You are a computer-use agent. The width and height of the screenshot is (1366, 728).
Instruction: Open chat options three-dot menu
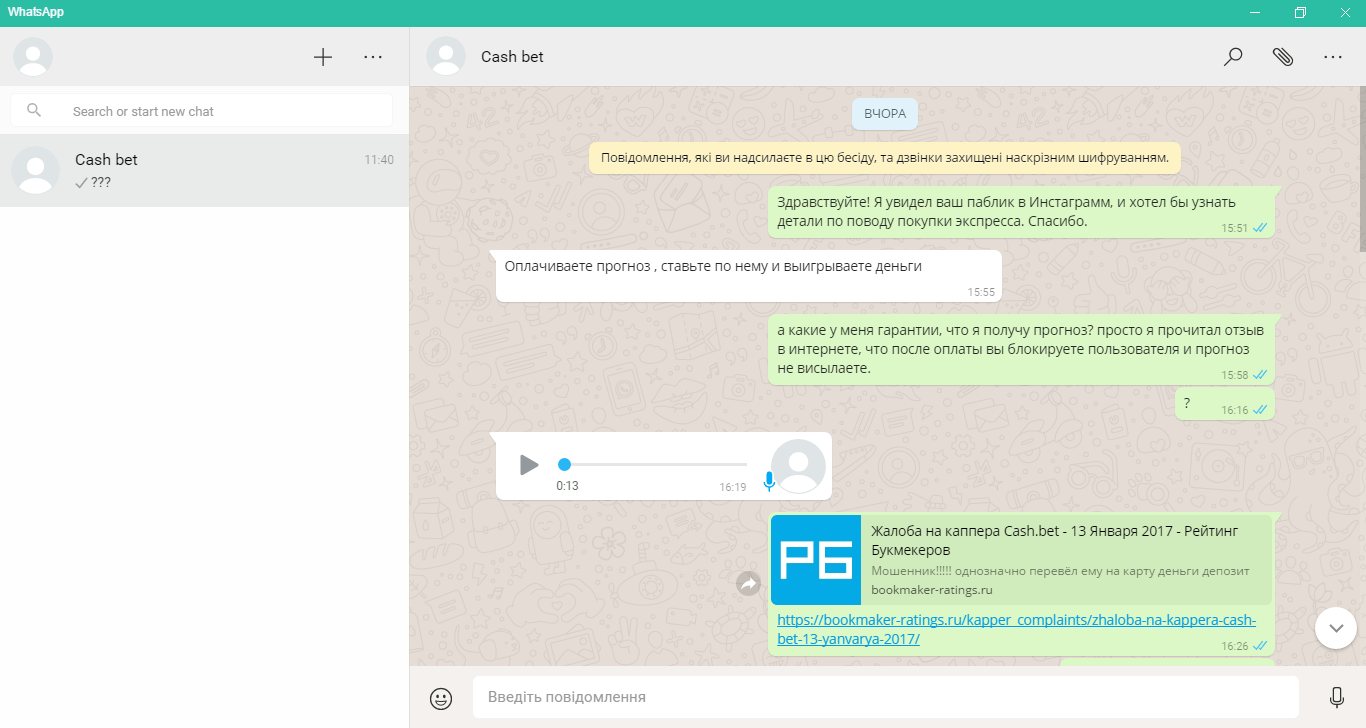click(x=1332, y=57)
